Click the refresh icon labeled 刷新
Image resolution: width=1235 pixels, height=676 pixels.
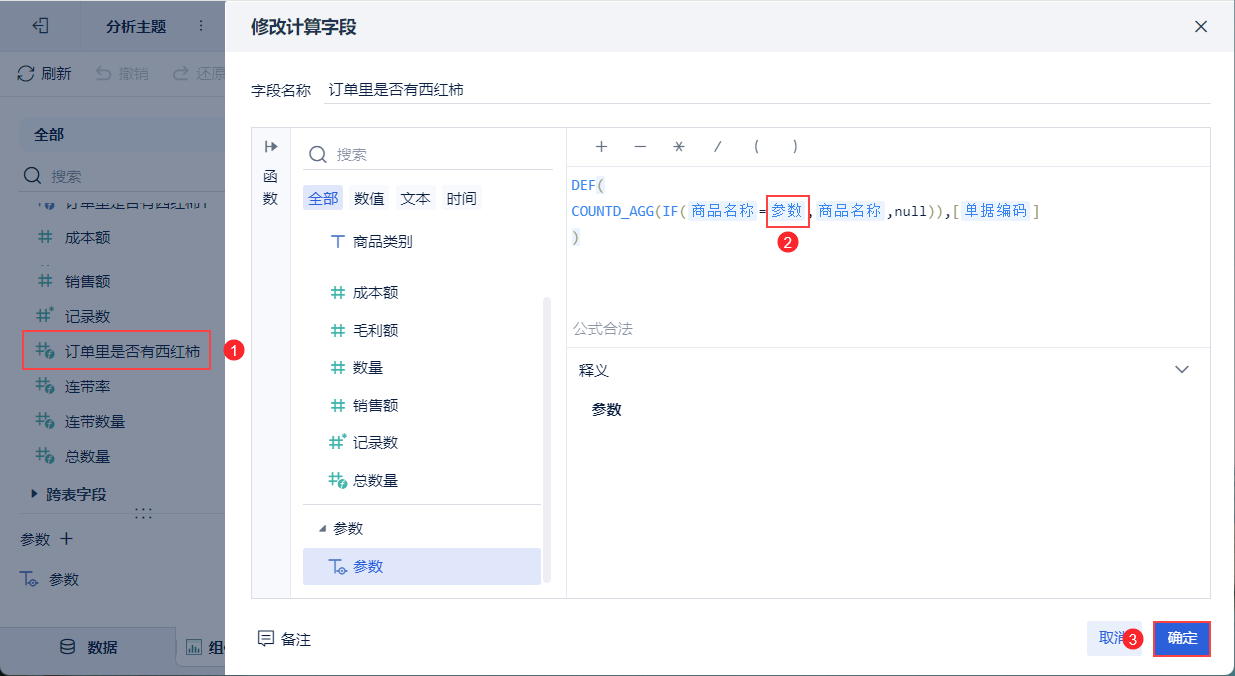pos(27,74)
